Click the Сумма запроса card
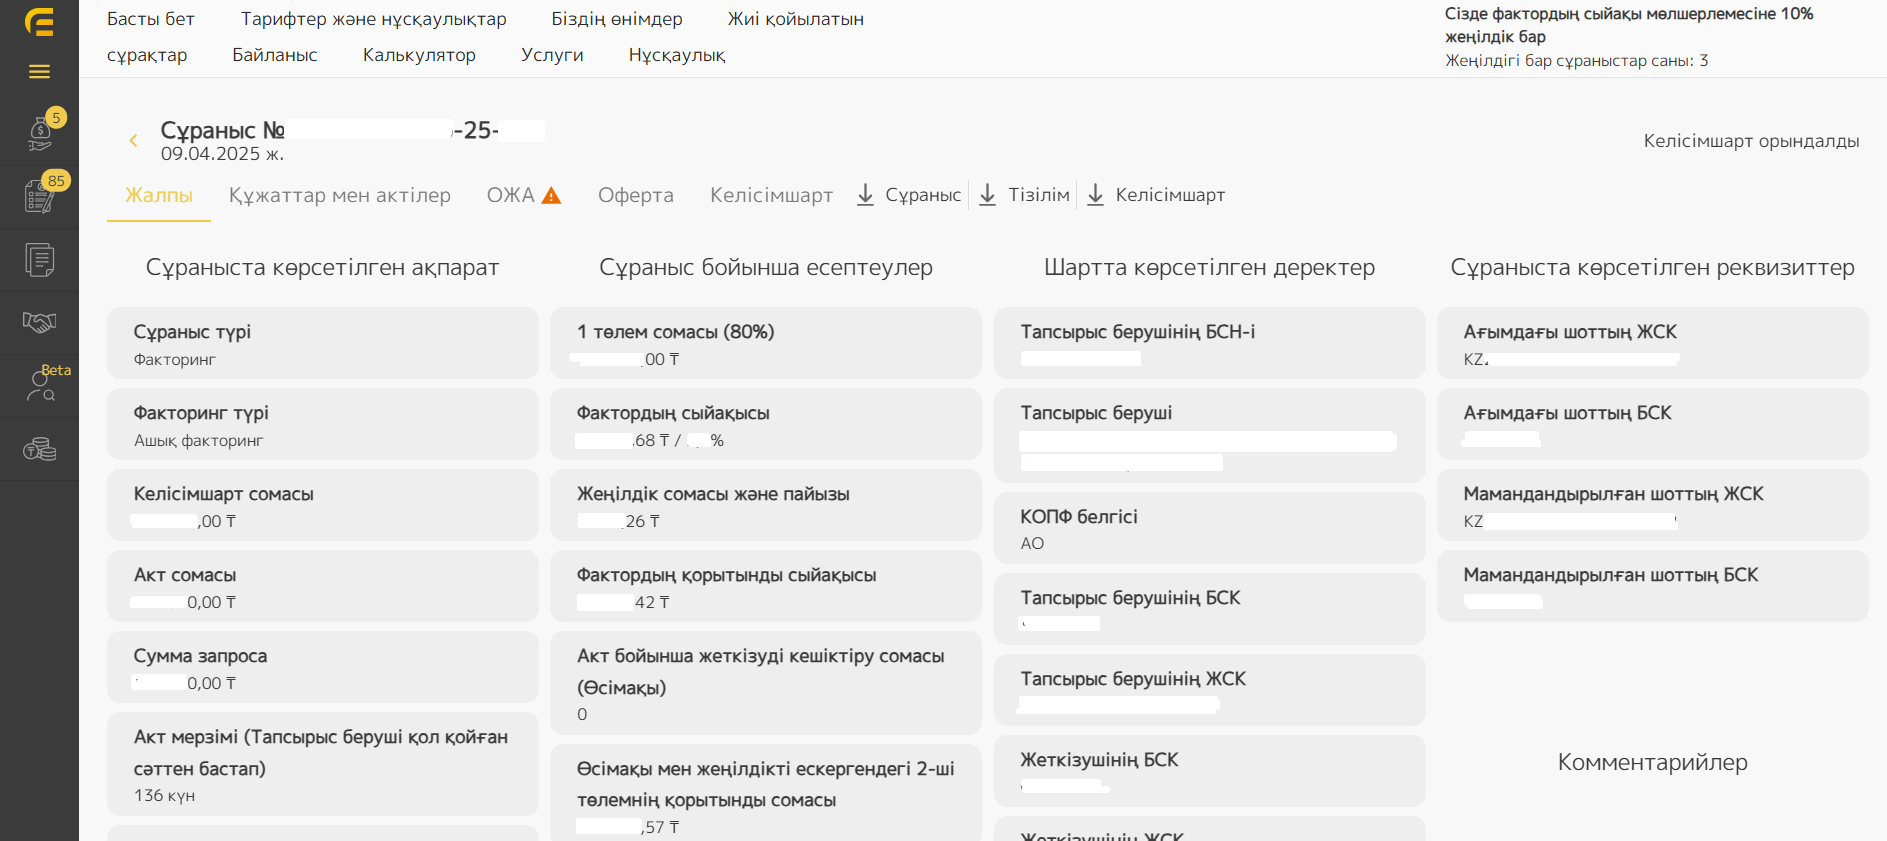1887x841 pixels. coord(323,667)
